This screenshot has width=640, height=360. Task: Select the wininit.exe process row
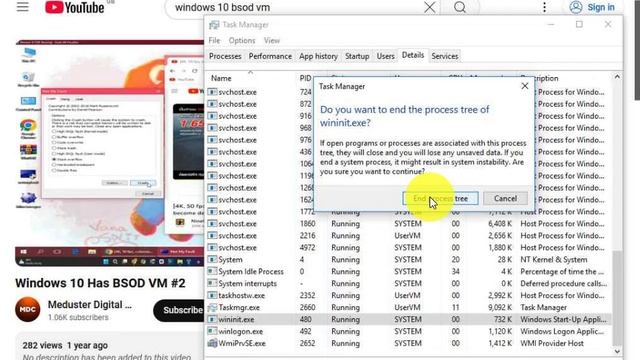(x=409, y=319)
